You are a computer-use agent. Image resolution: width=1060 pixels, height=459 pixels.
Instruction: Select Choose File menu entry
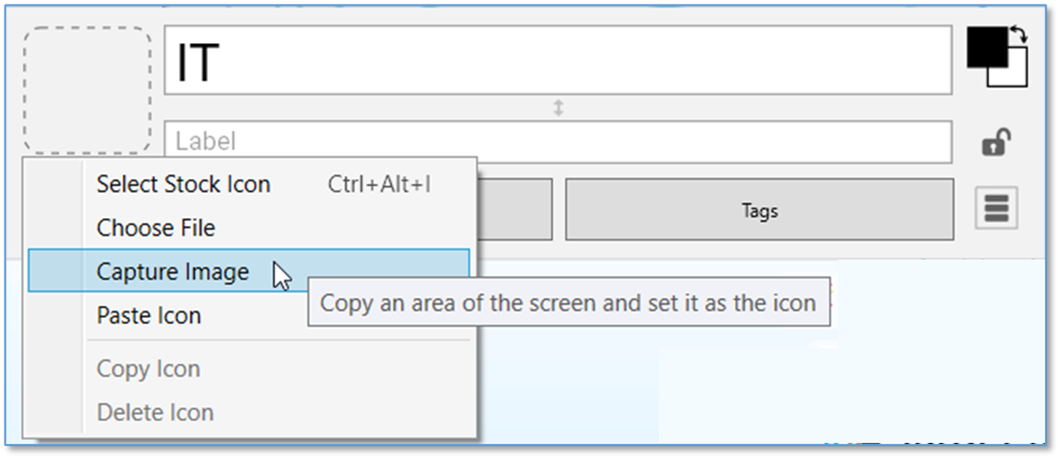[155, 228]
